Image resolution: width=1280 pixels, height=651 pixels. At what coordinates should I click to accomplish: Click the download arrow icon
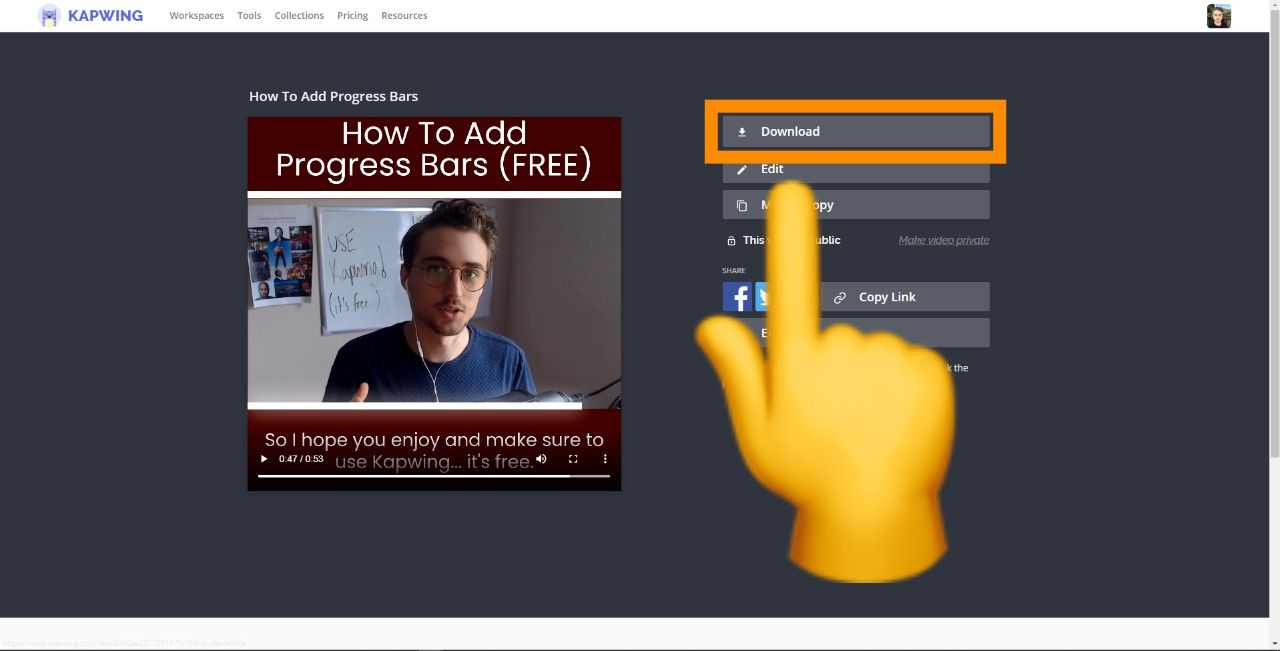[742, 132]
